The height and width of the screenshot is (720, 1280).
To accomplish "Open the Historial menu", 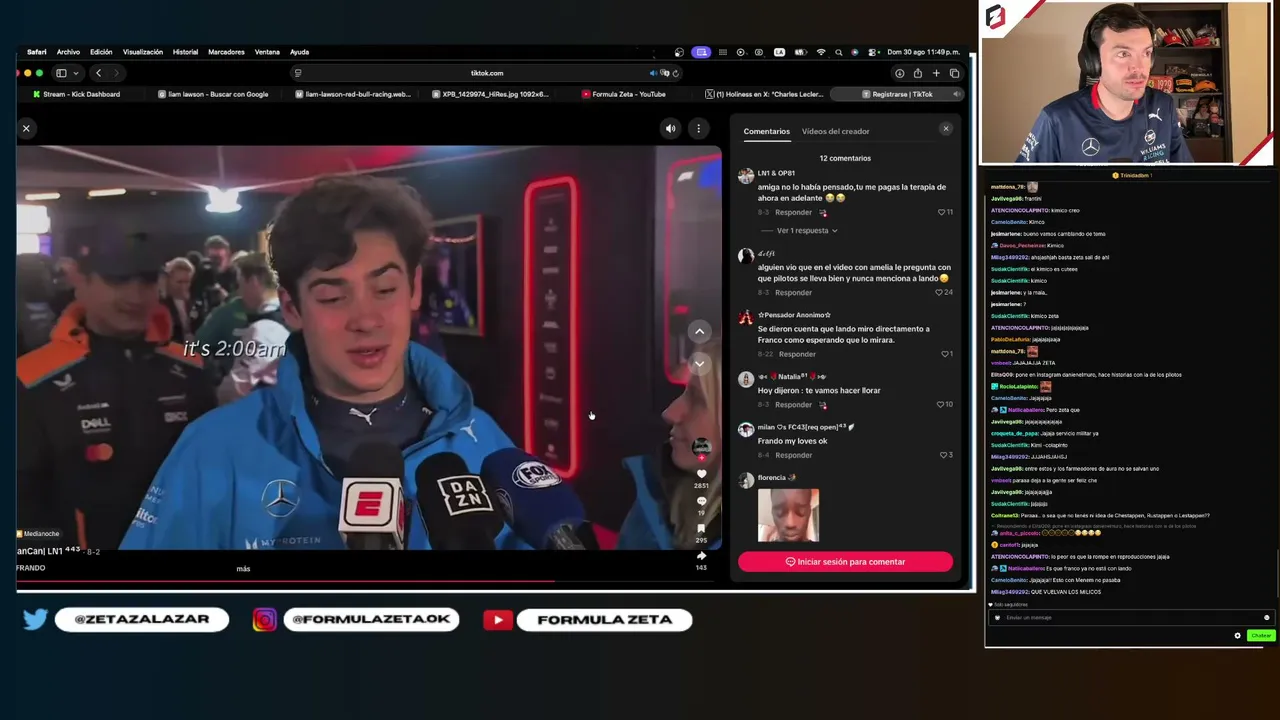I will [185, 52].
